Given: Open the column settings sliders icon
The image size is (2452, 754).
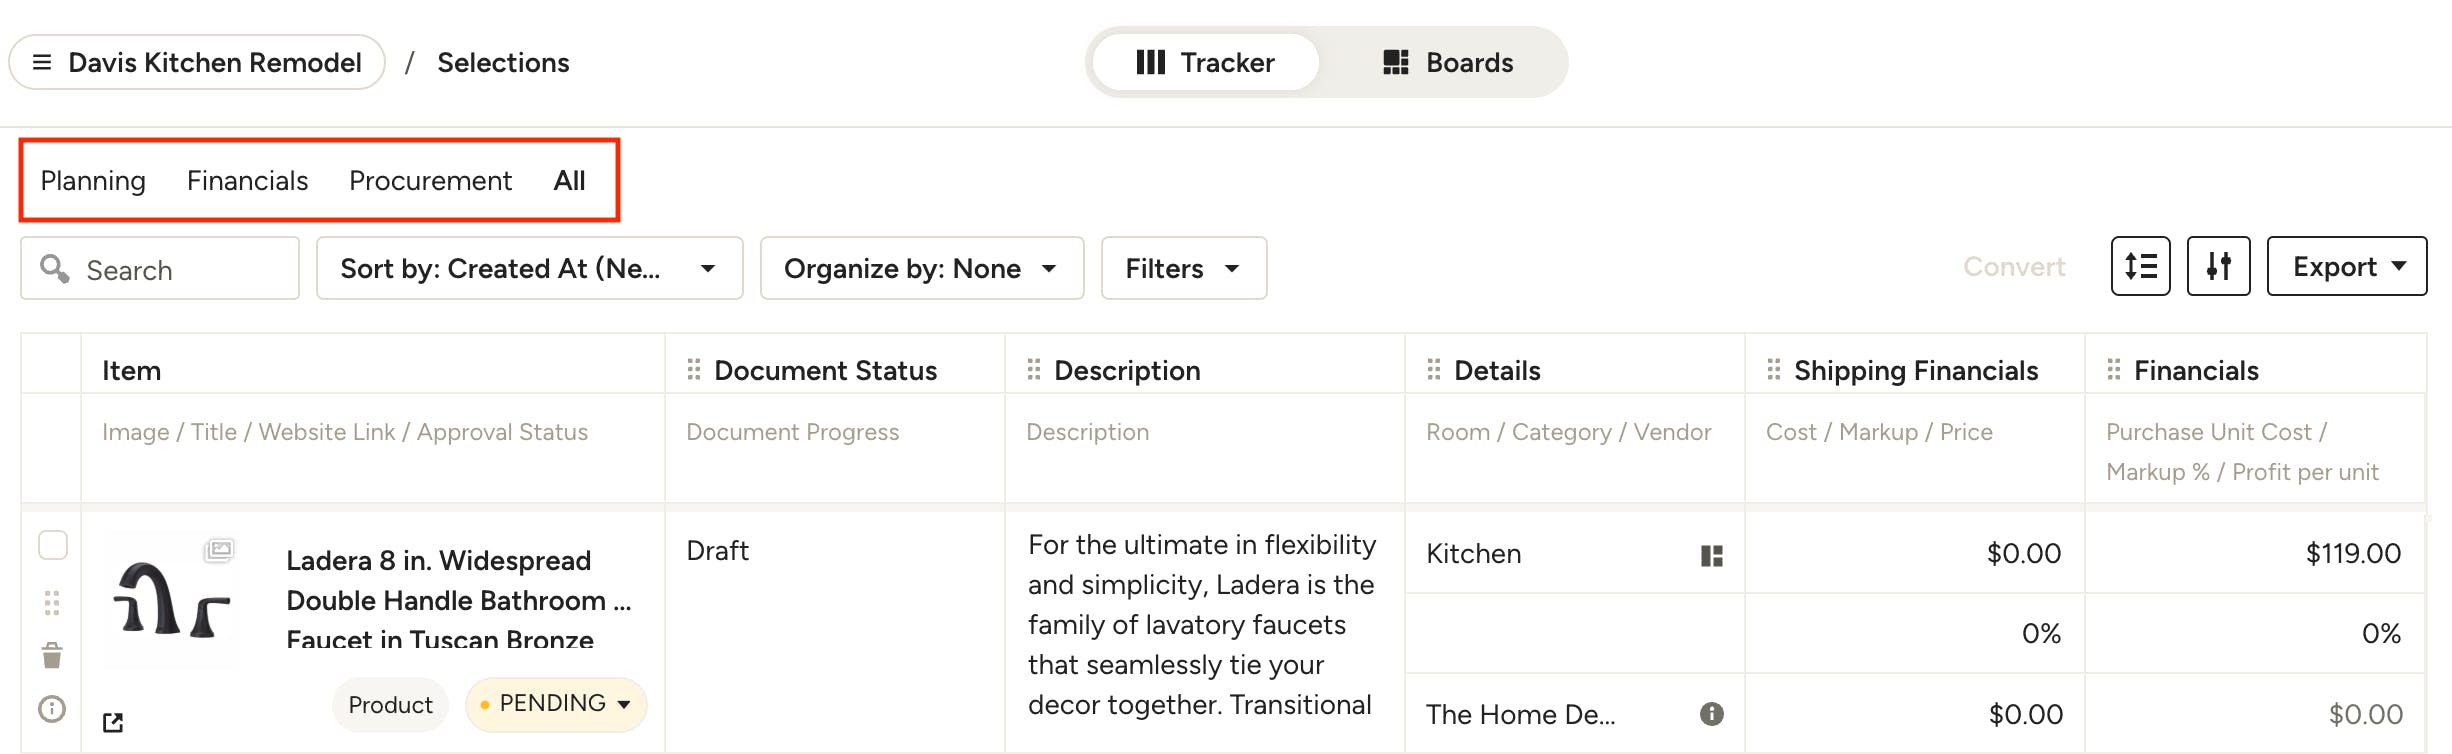Looking at the screenshot, I should [x=2218, y=266].
